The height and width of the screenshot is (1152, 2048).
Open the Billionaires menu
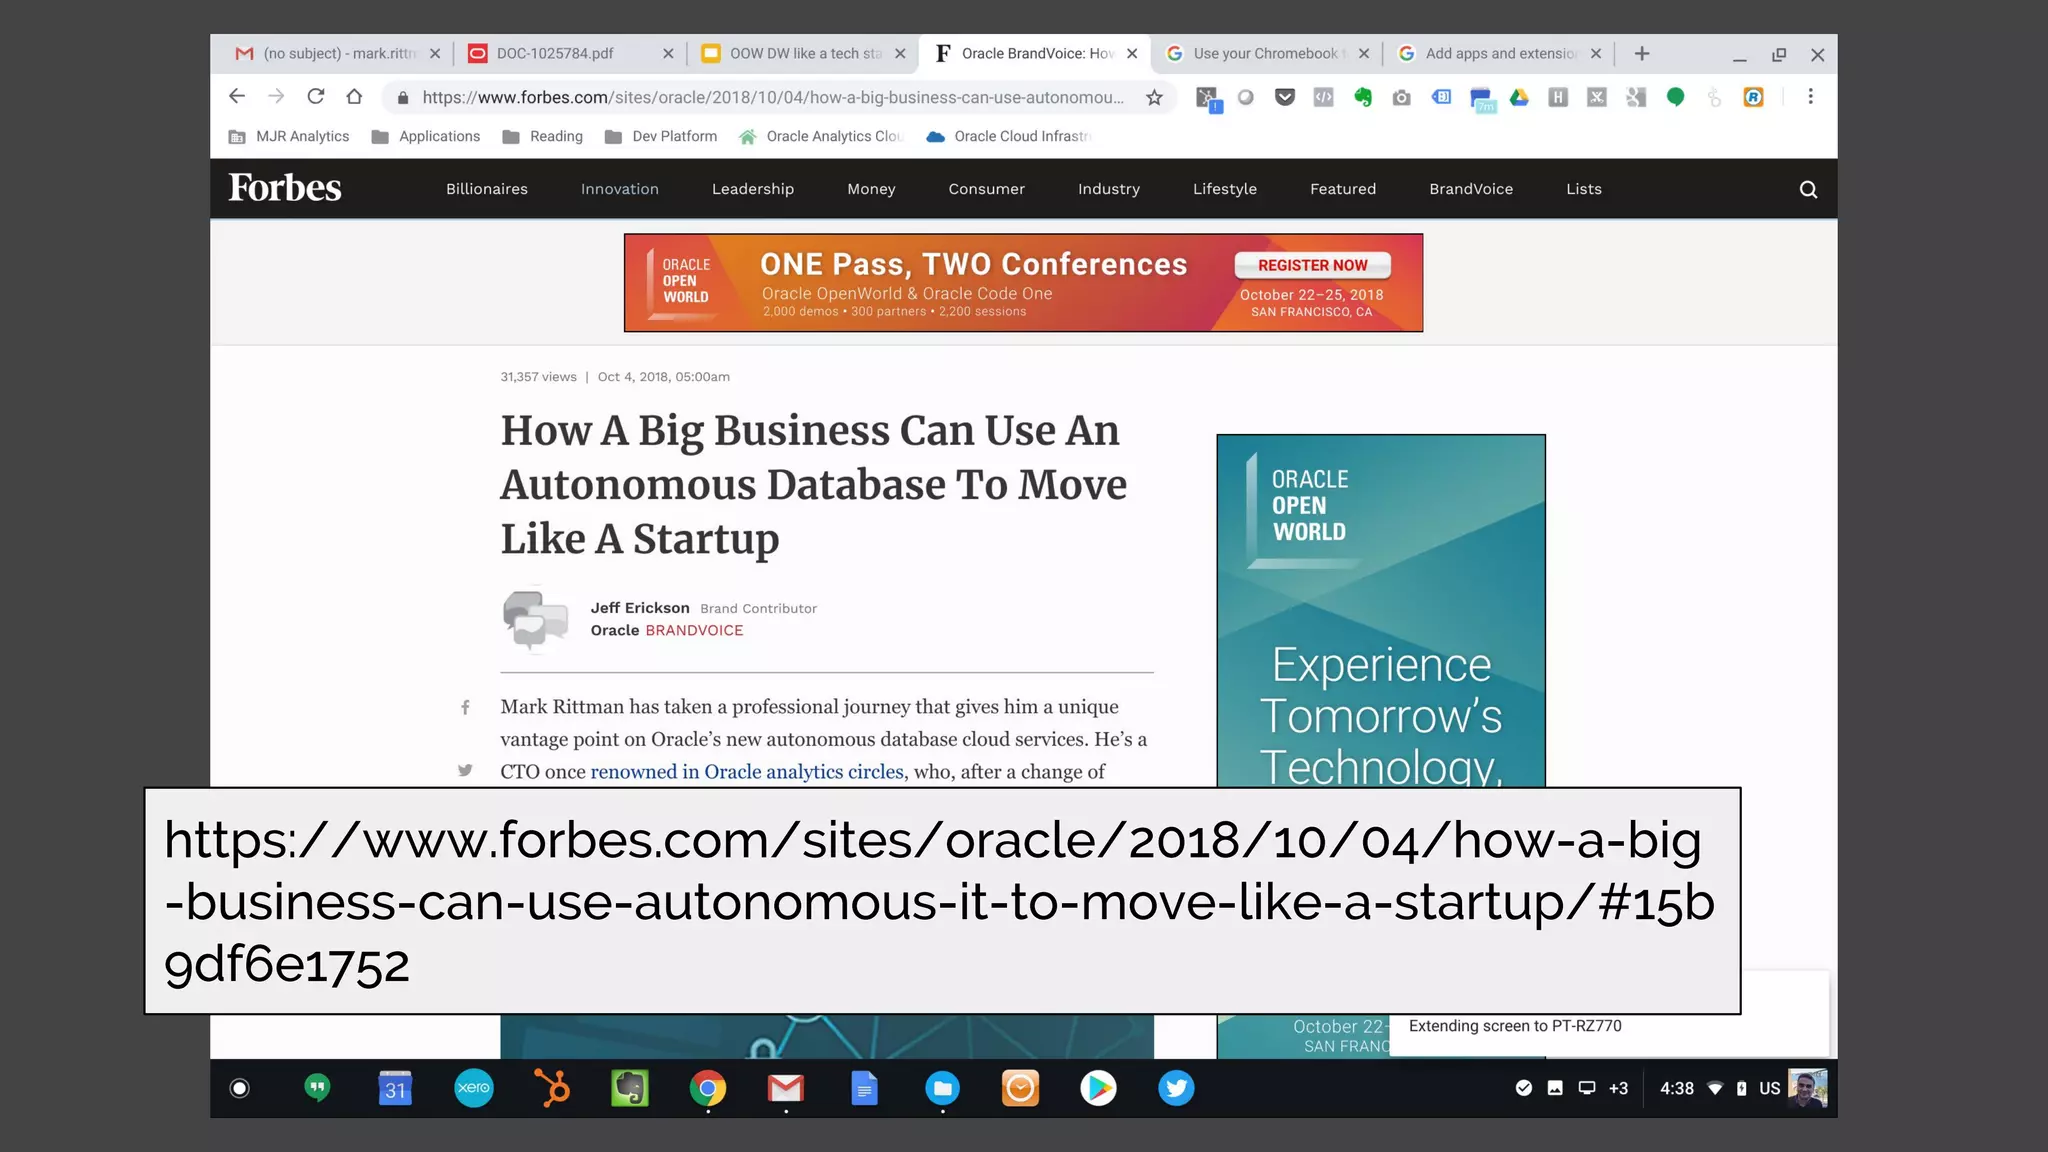pos(487,189)
